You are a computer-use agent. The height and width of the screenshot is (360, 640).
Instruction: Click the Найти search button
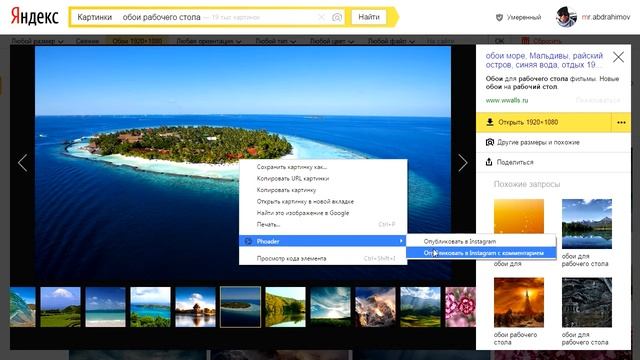pos(369,17)
